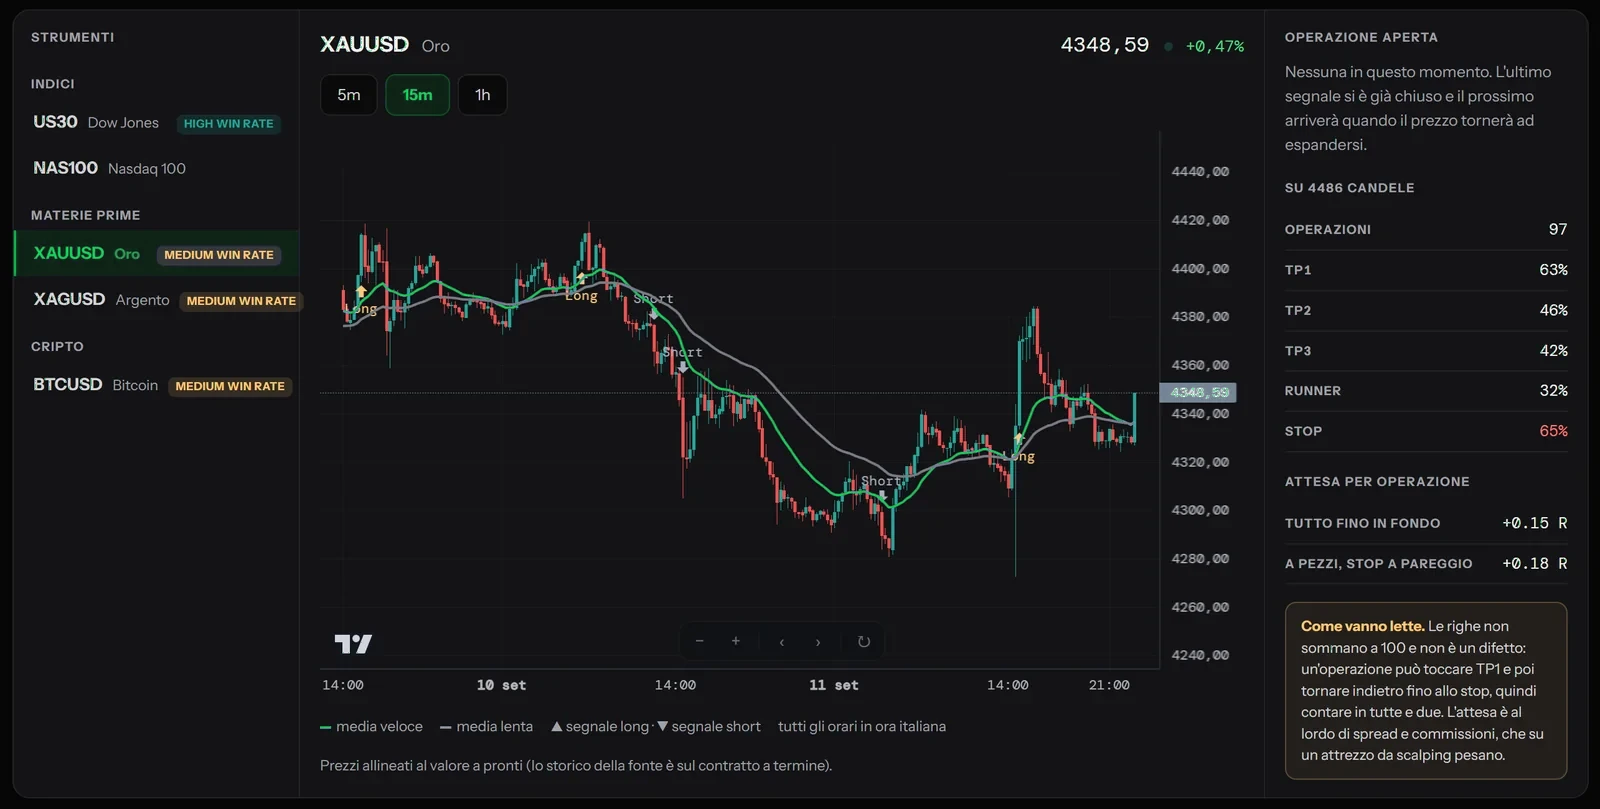This screenshot has height=809, width=1600.
Task: Click the +0,47% change value
Action: (1215, 46)
